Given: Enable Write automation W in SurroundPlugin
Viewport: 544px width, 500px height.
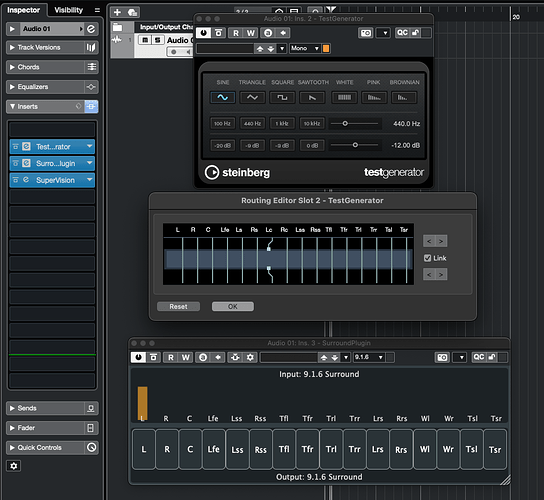Looking at the screenshot, I should (186, 357).
